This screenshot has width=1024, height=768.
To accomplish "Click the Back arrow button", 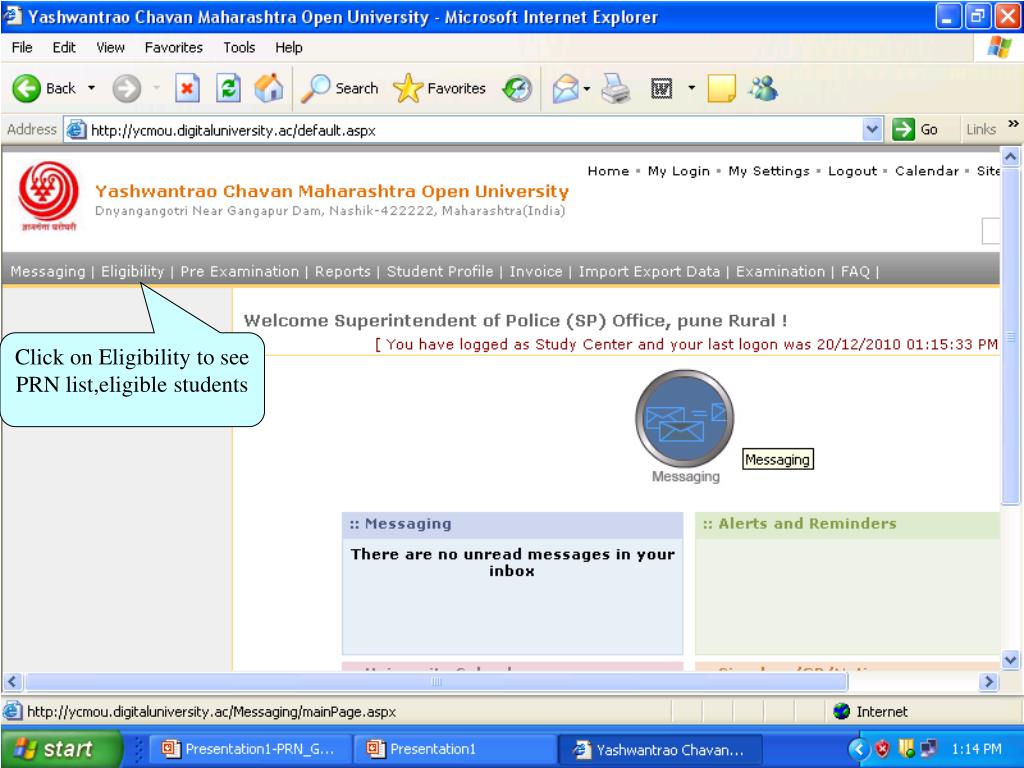I will pyautogui.click(x=27, y=88).
